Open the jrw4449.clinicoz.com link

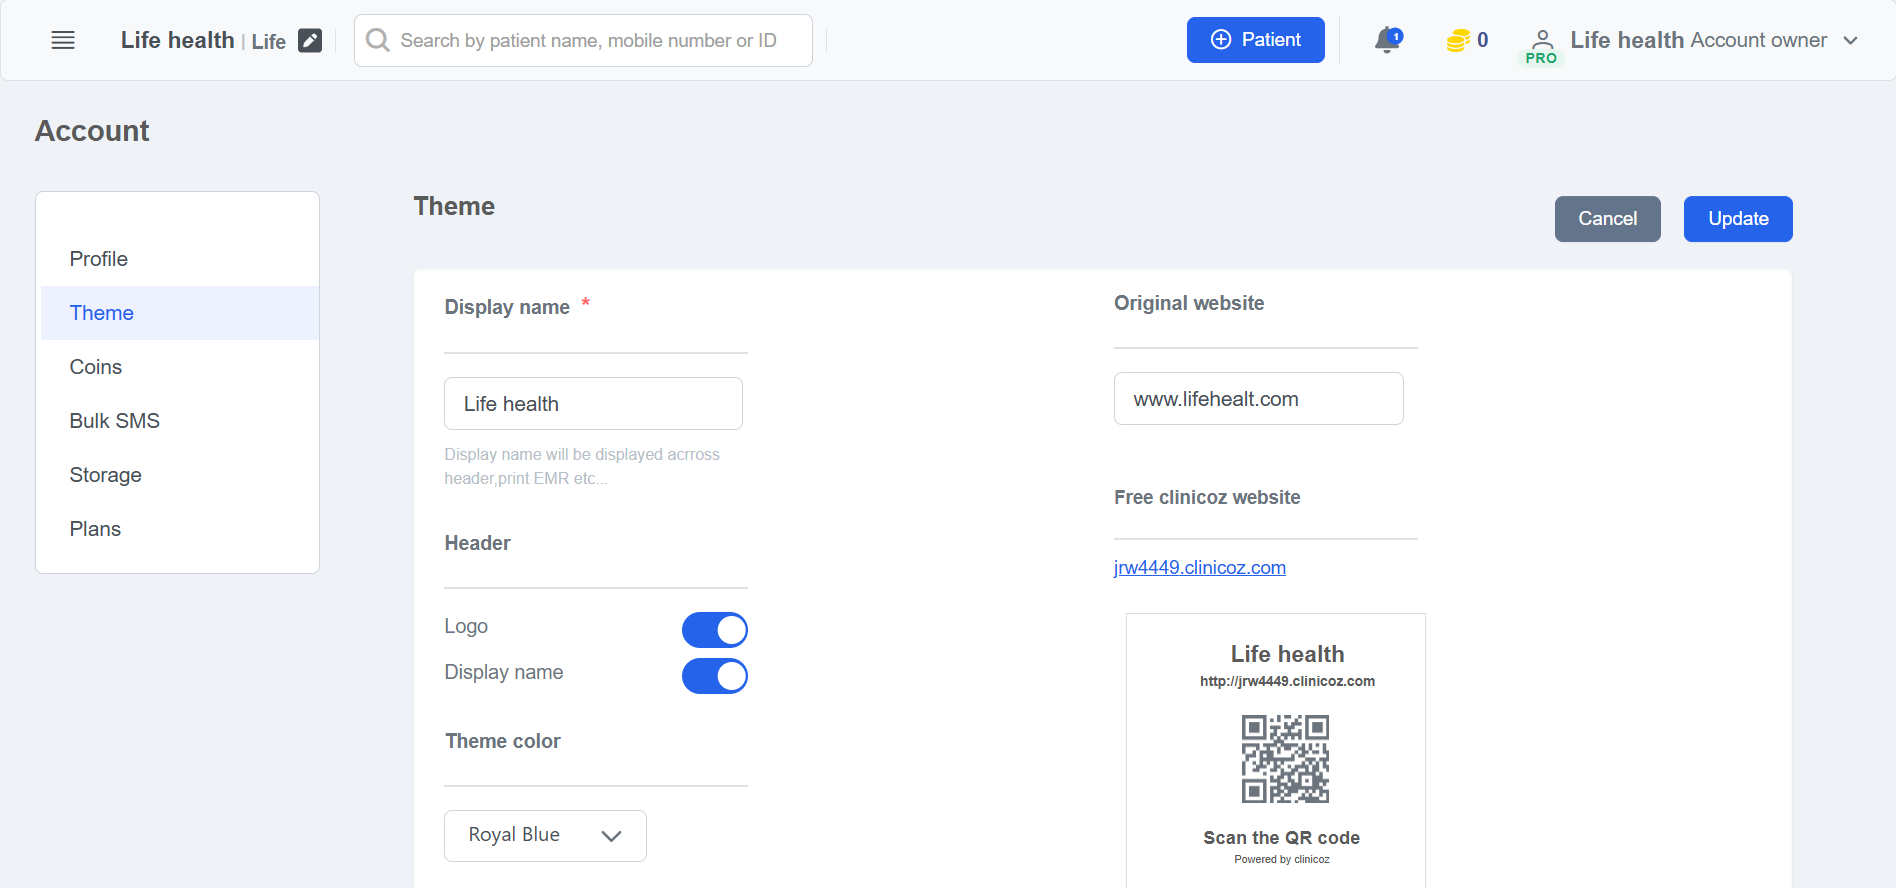1199,568
